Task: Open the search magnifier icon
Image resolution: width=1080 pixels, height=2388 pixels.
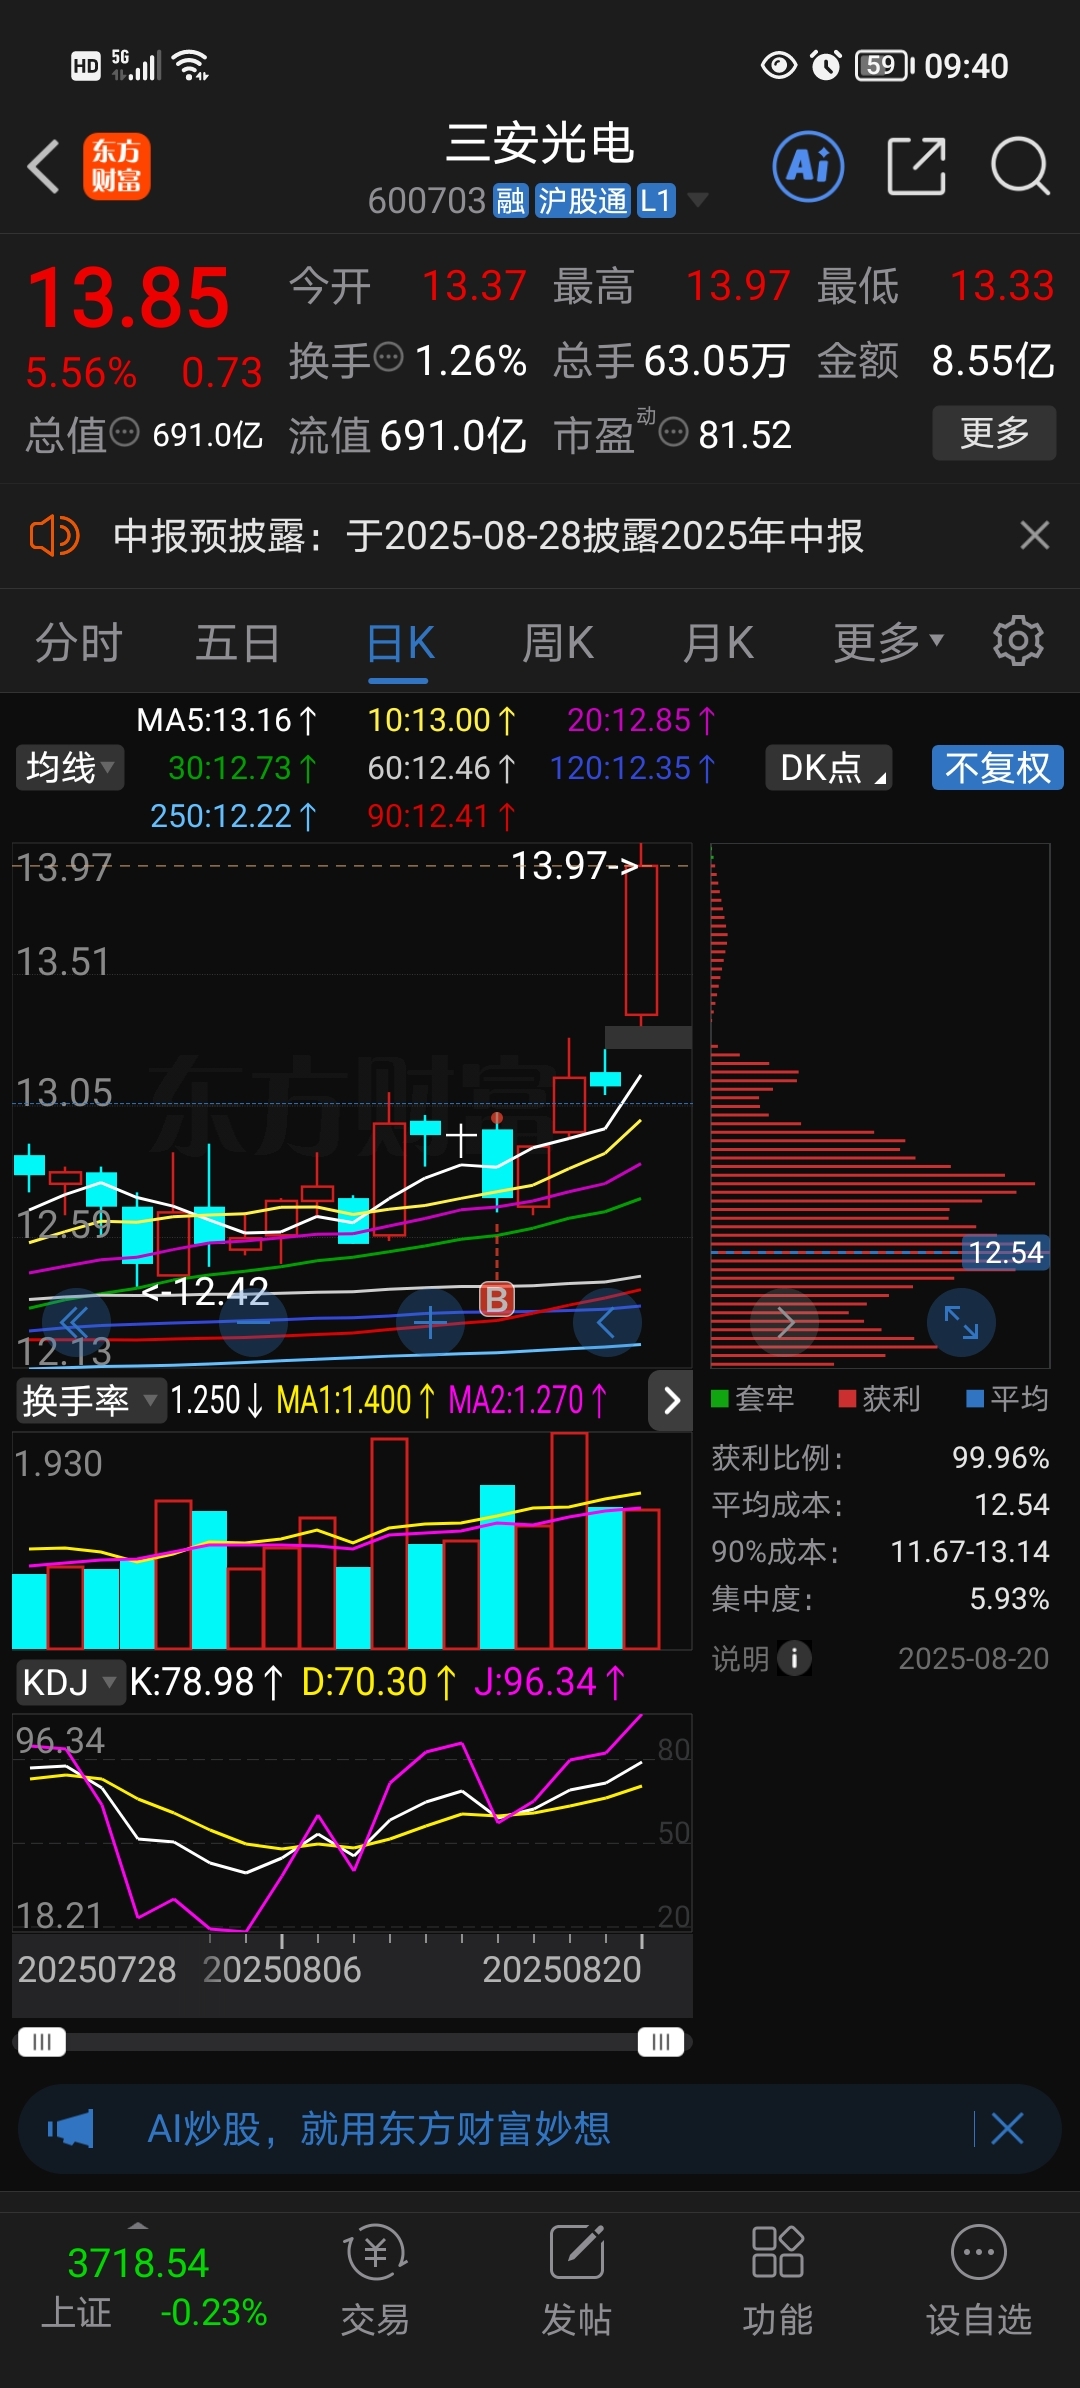Action: (x=1020, y=166)
